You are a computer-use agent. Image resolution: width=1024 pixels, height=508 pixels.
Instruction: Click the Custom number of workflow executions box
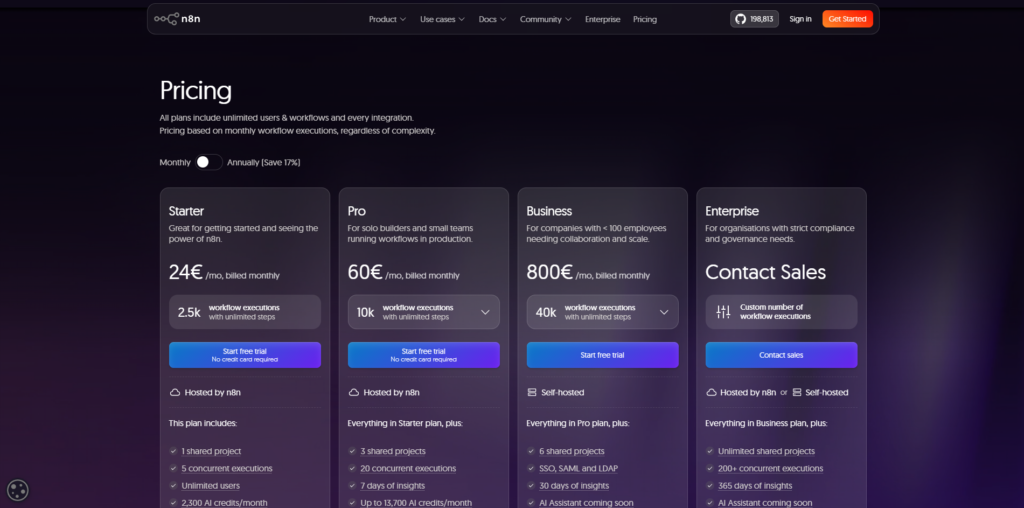tap(781, 312)
